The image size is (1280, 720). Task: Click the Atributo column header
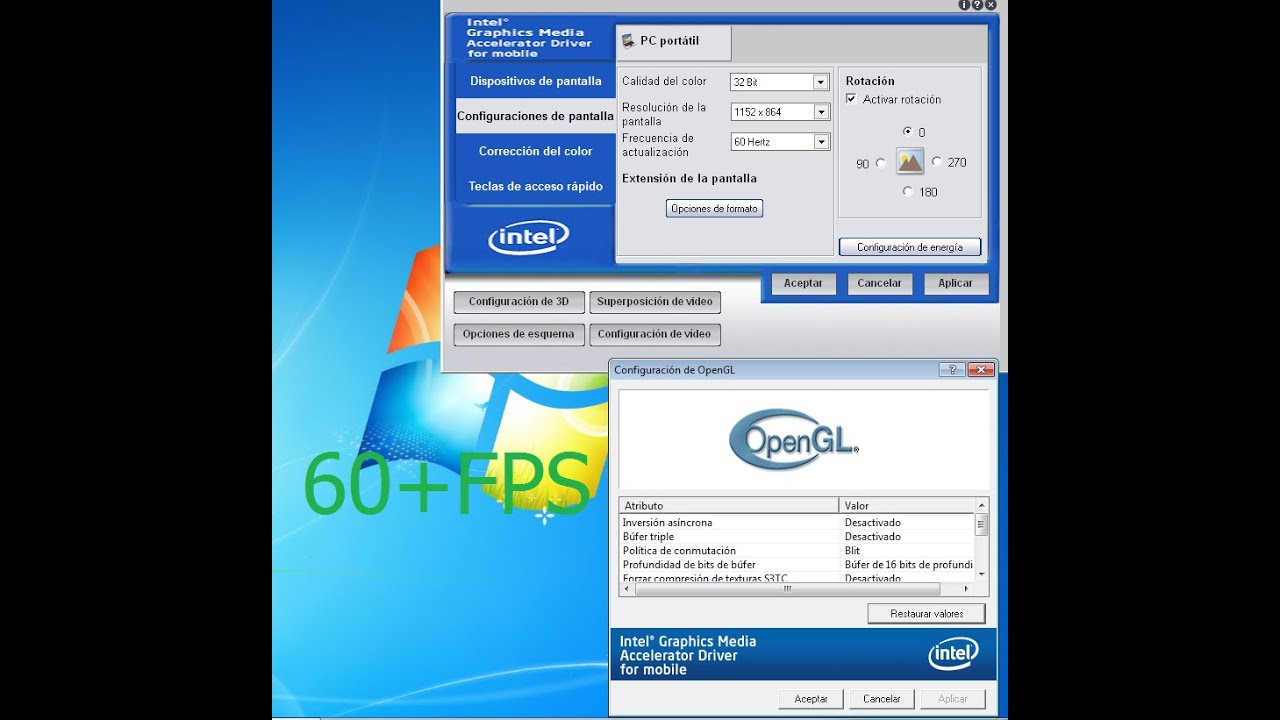pos(729,506)
